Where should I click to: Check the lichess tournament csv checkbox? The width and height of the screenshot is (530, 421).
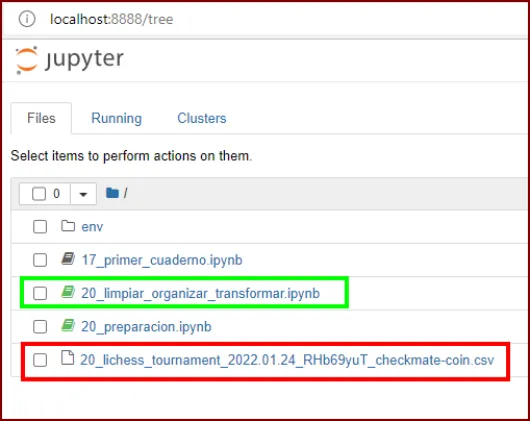[40, 360]
